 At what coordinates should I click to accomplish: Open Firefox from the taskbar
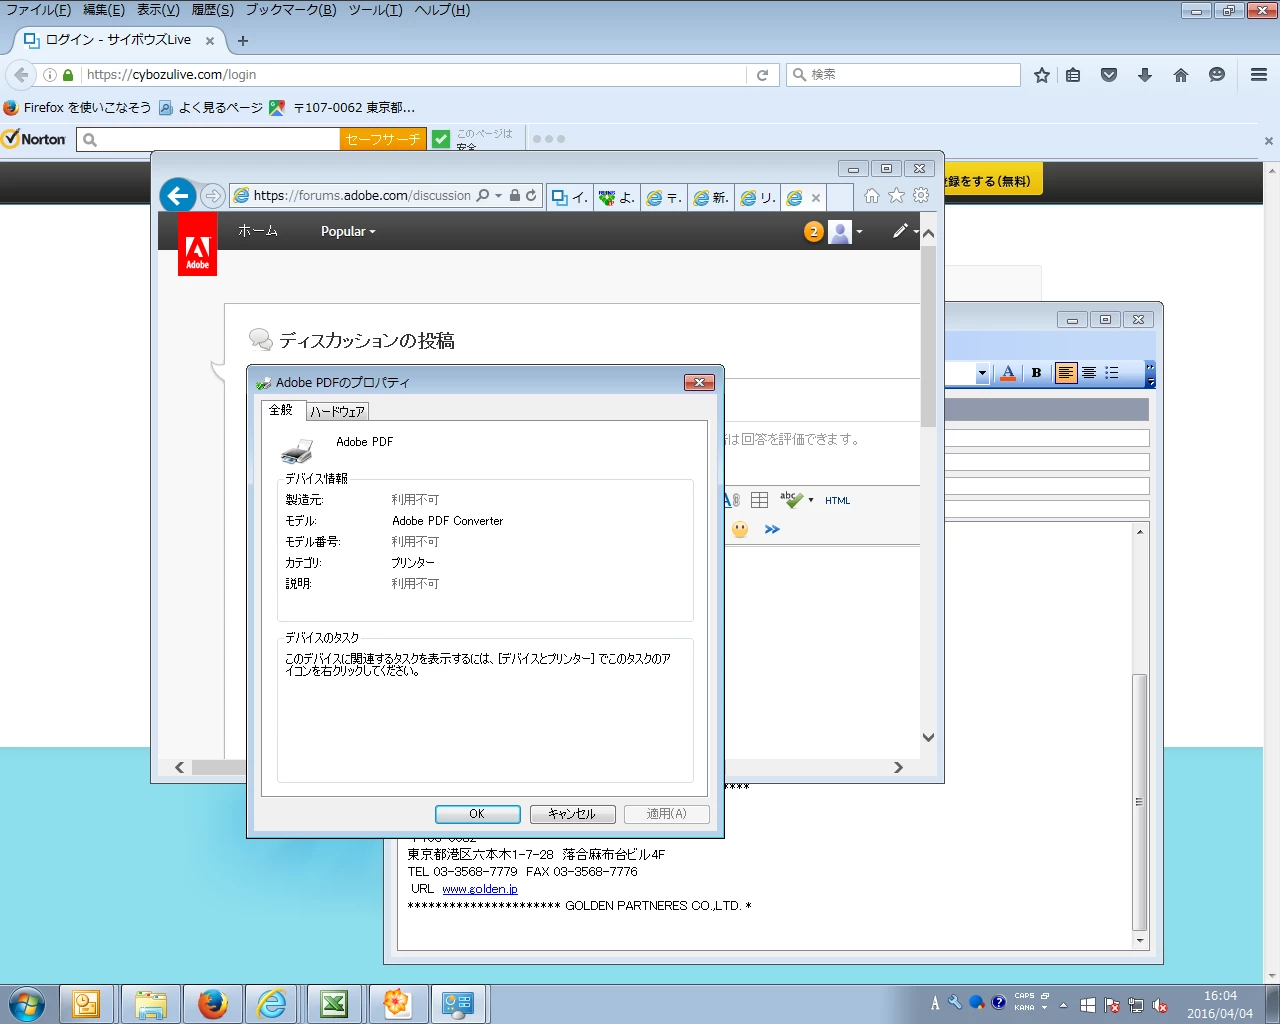212,1003
